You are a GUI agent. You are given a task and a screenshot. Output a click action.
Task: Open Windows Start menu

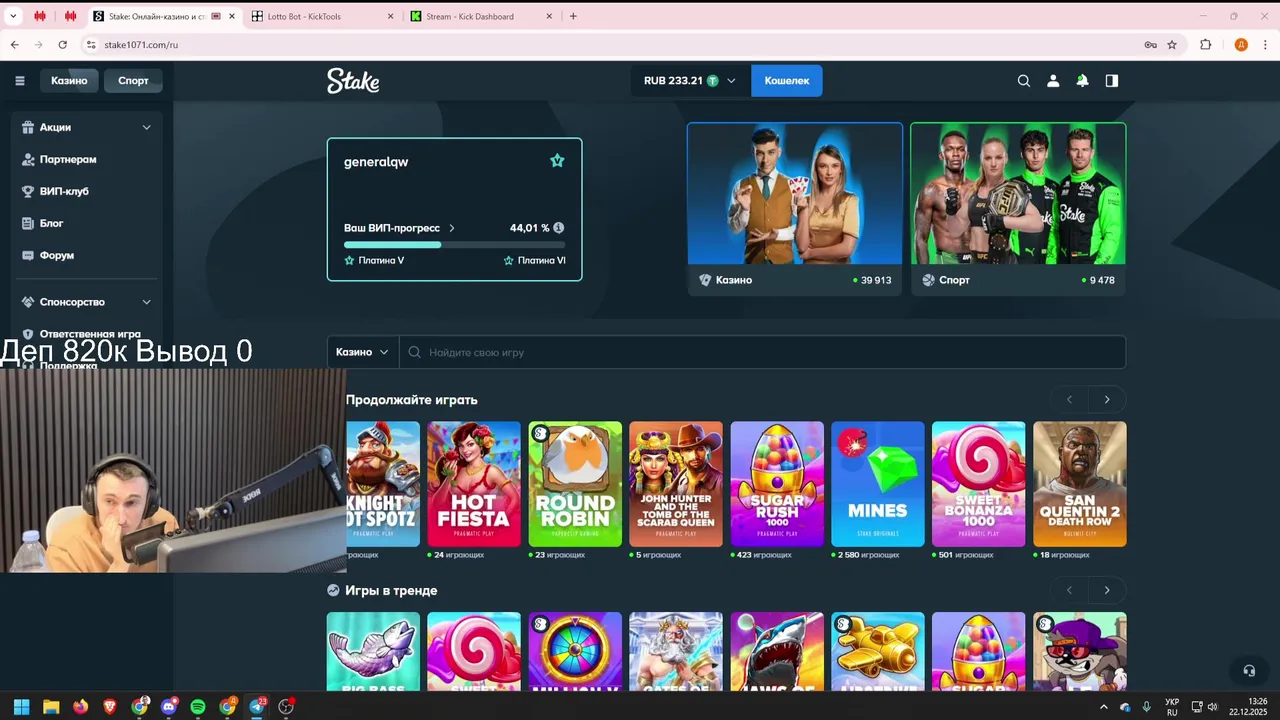tap(21, 707)
